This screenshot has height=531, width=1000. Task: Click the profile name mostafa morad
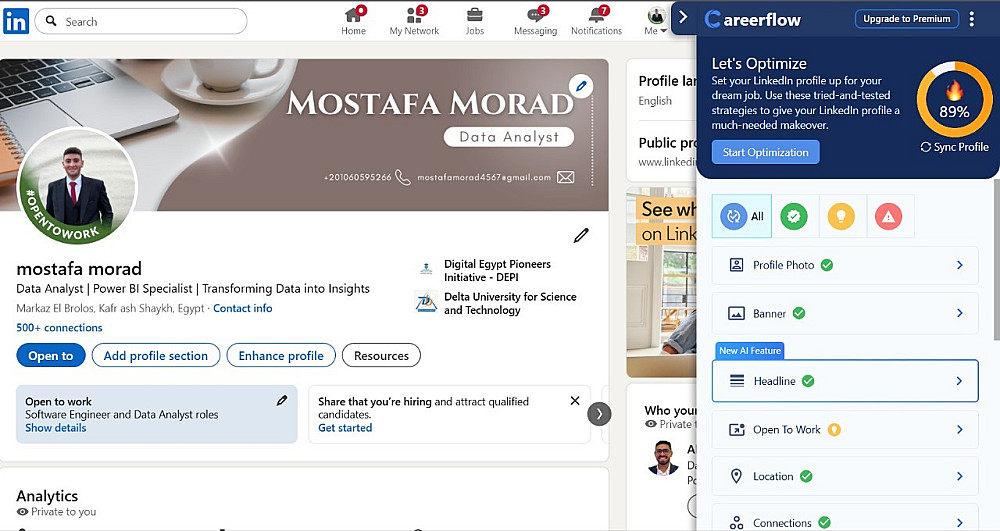(x=79, y=269)
